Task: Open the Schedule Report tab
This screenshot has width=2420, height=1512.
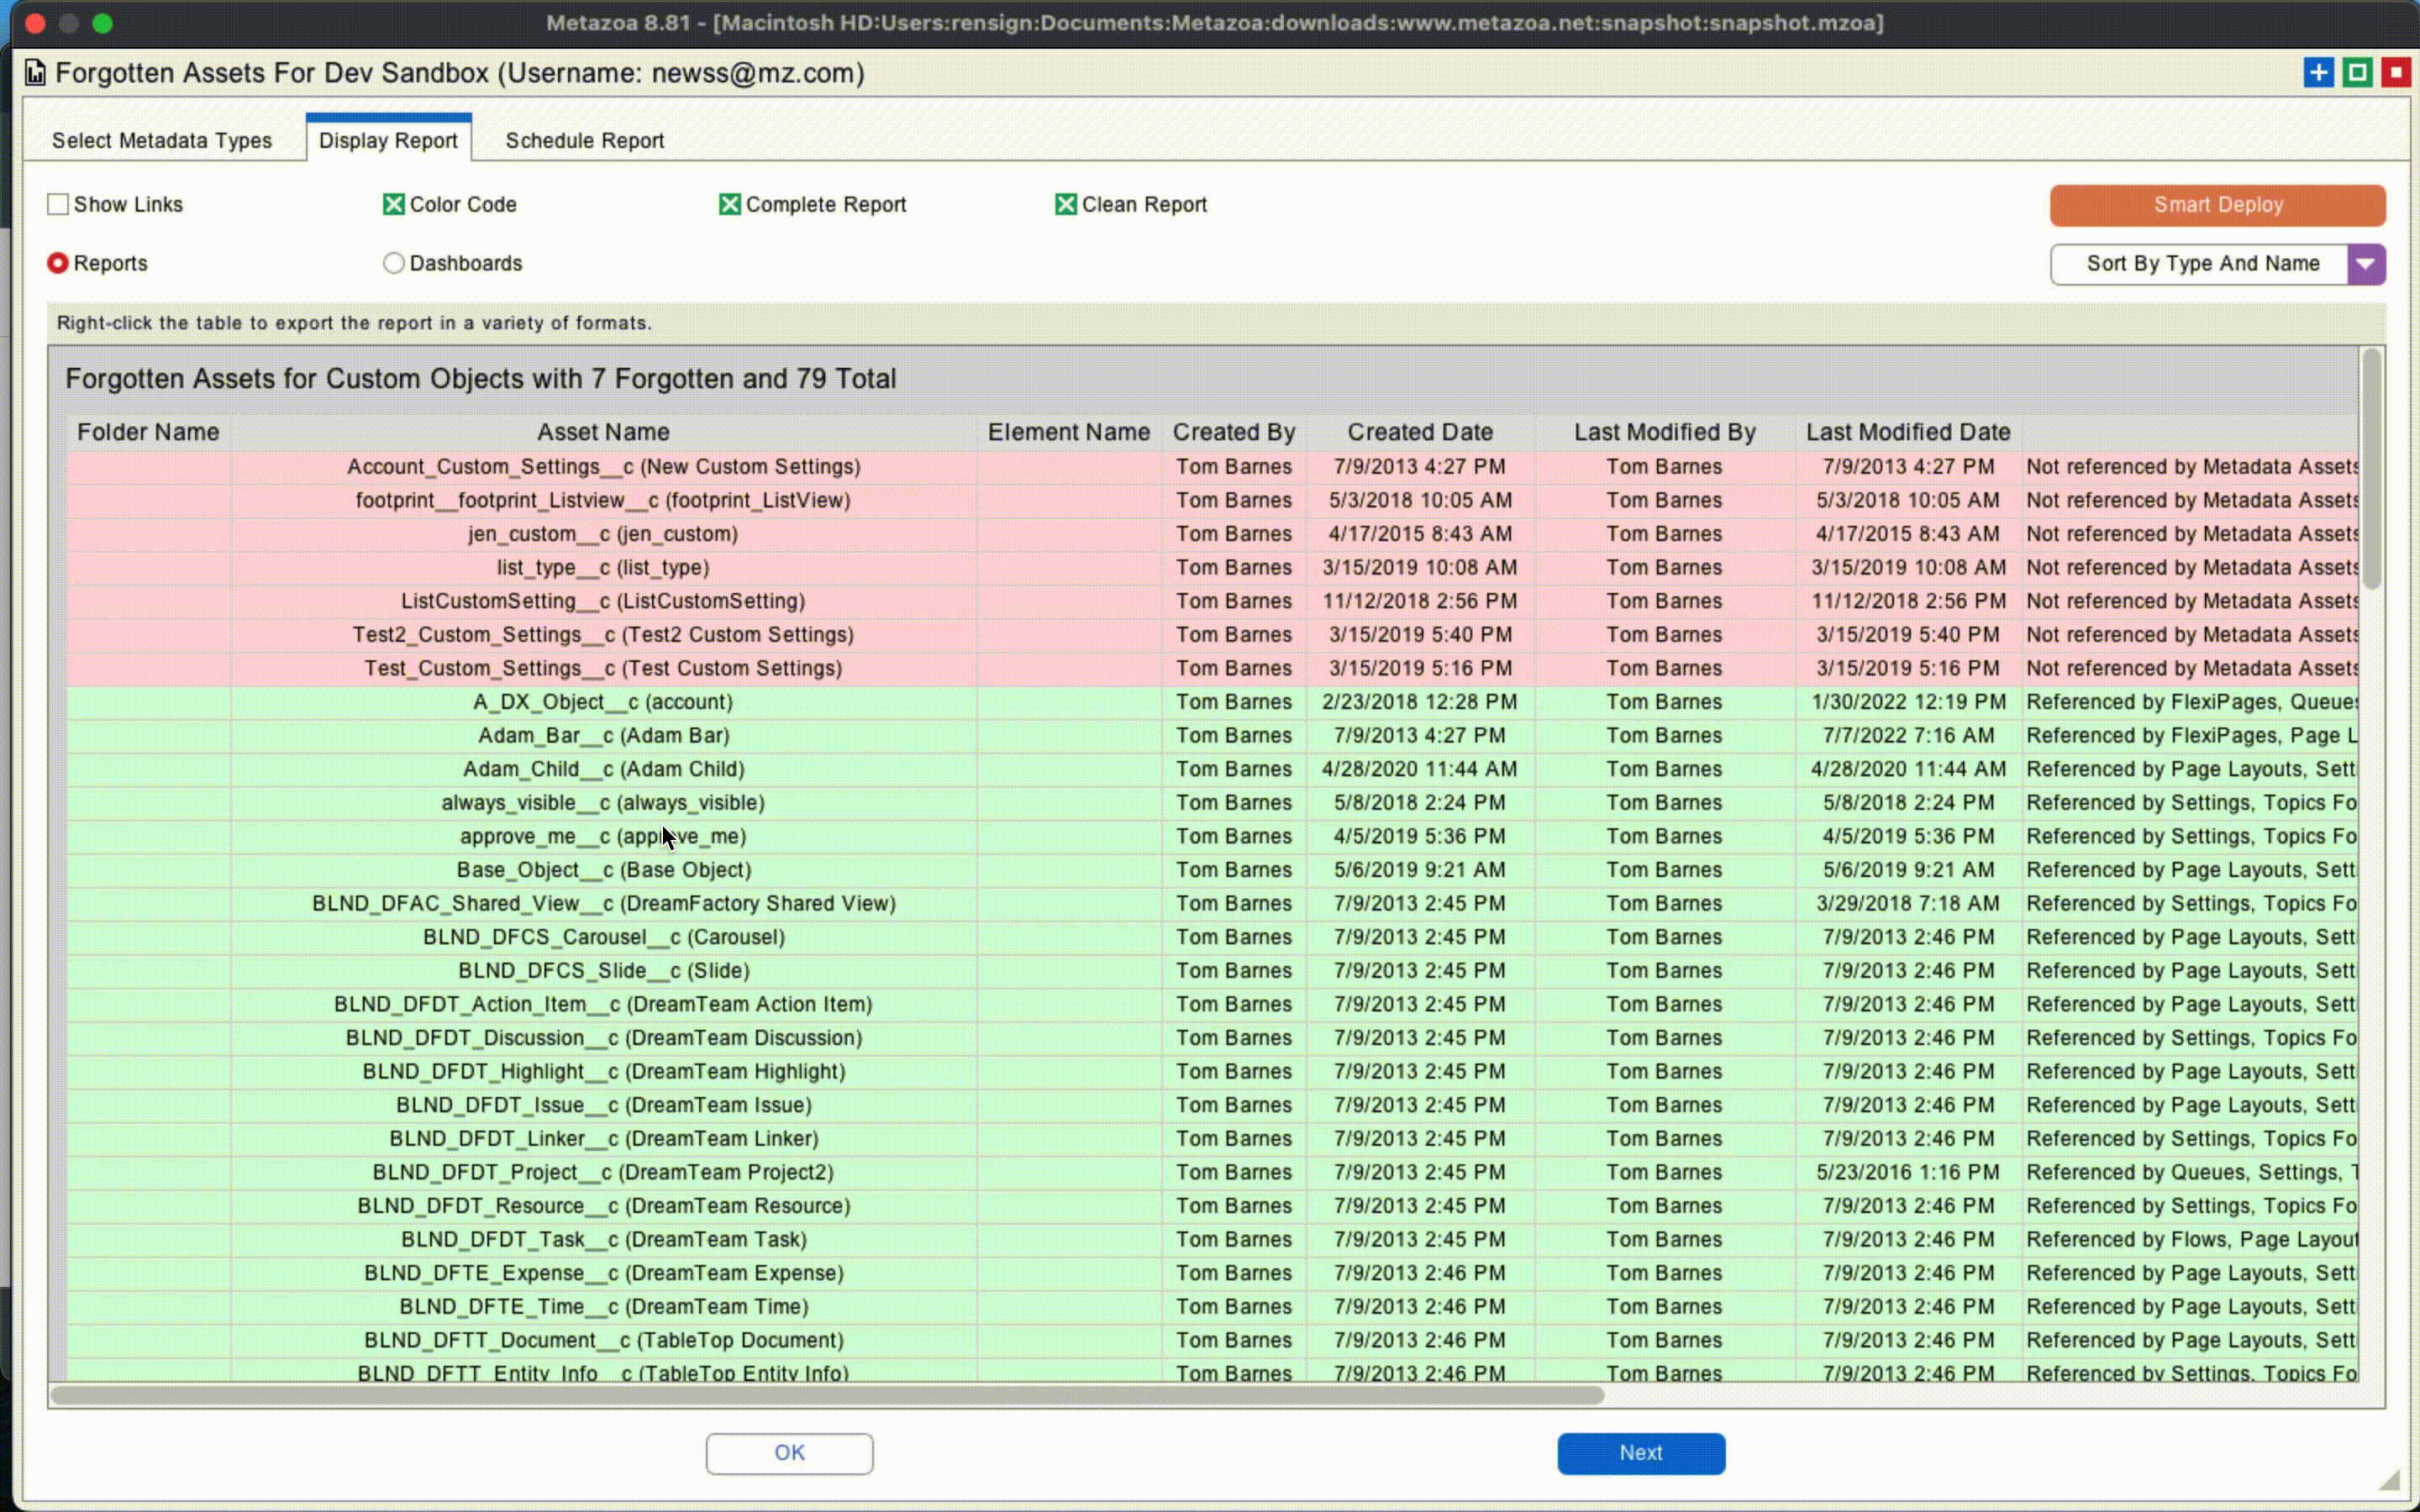Action: pyautogui.click(x=584, y=141)
